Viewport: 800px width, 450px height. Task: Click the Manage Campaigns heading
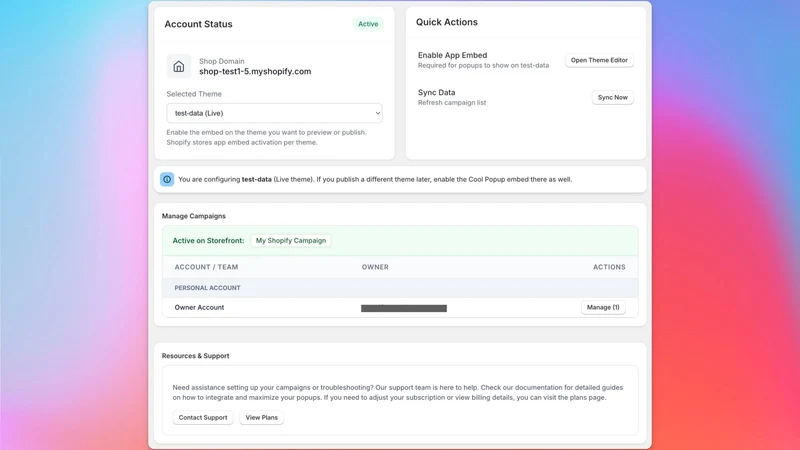pyautogui.click(x=193, y=216)
